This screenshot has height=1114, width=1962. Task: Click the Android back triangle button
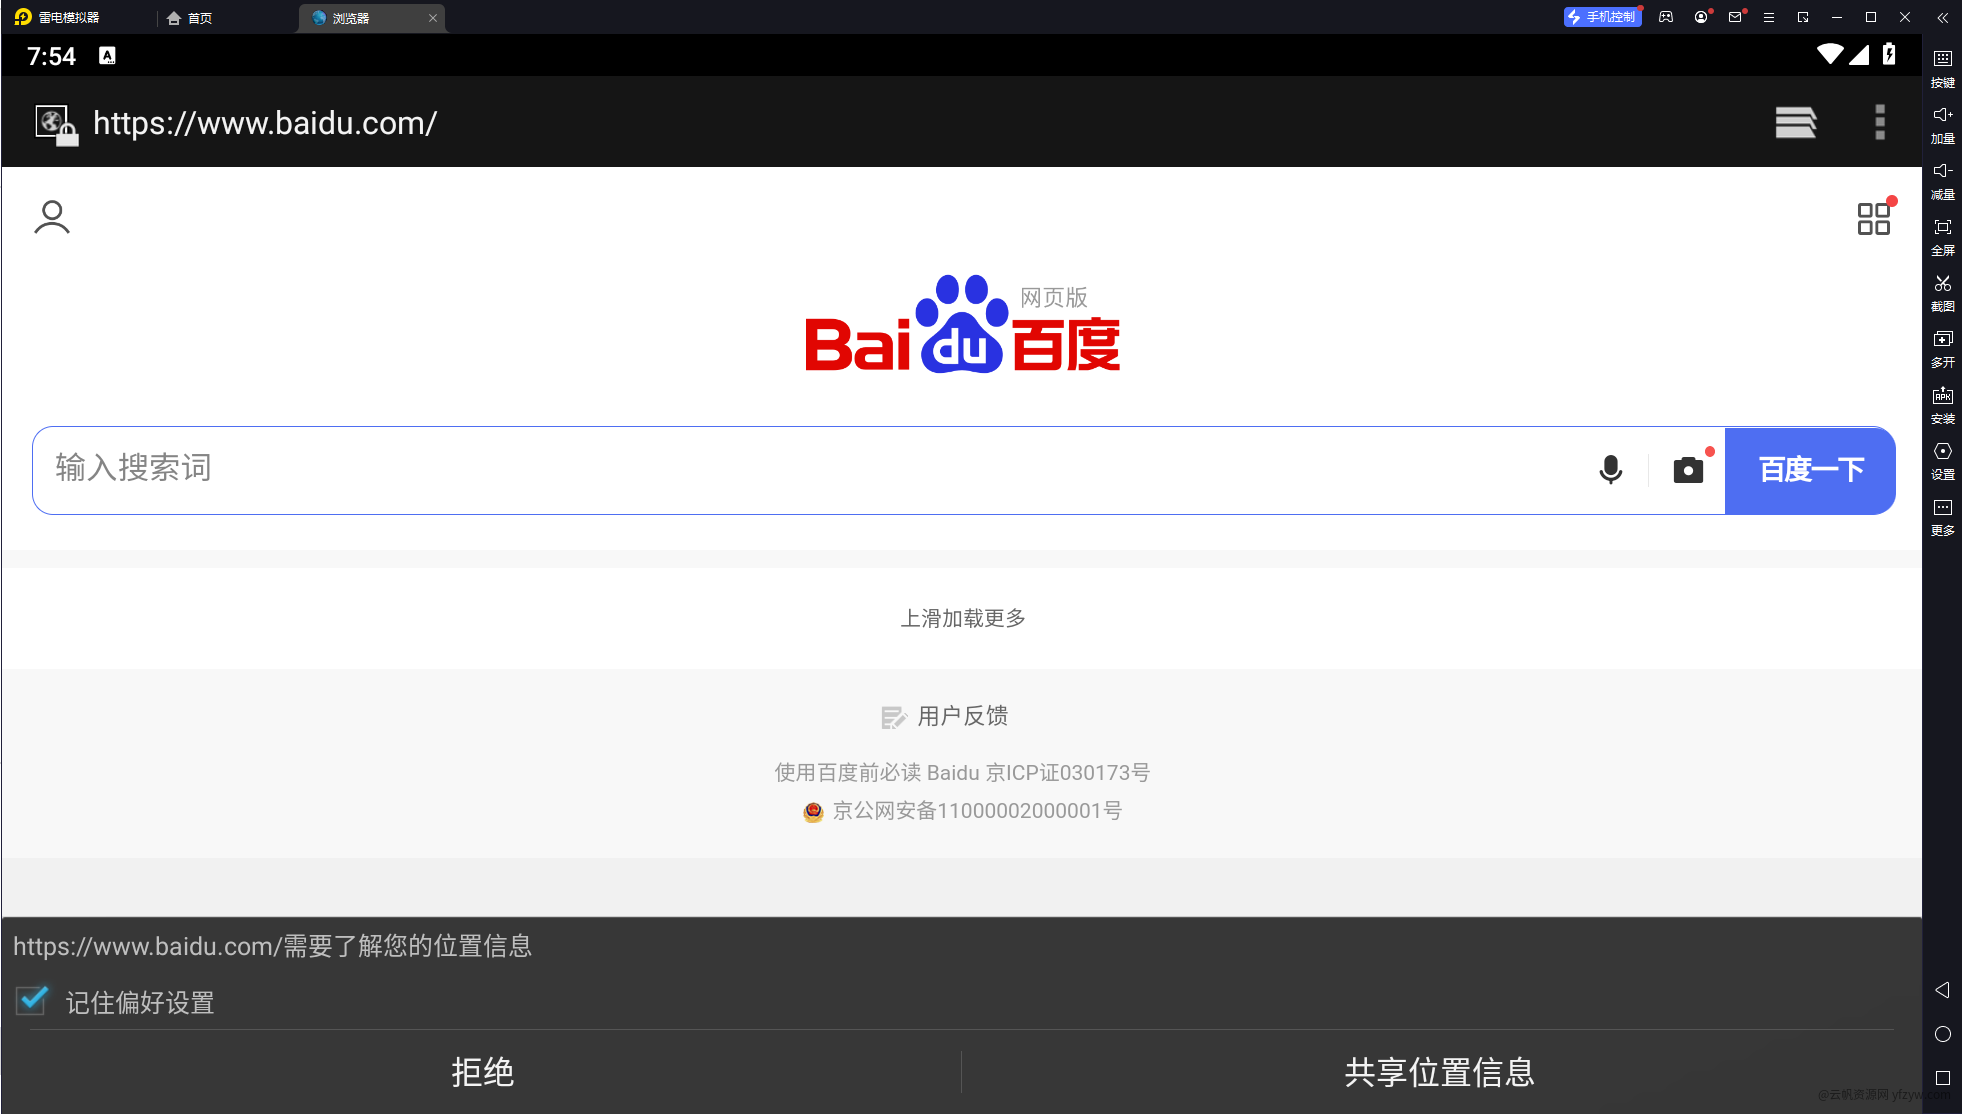click(1942, 990)
